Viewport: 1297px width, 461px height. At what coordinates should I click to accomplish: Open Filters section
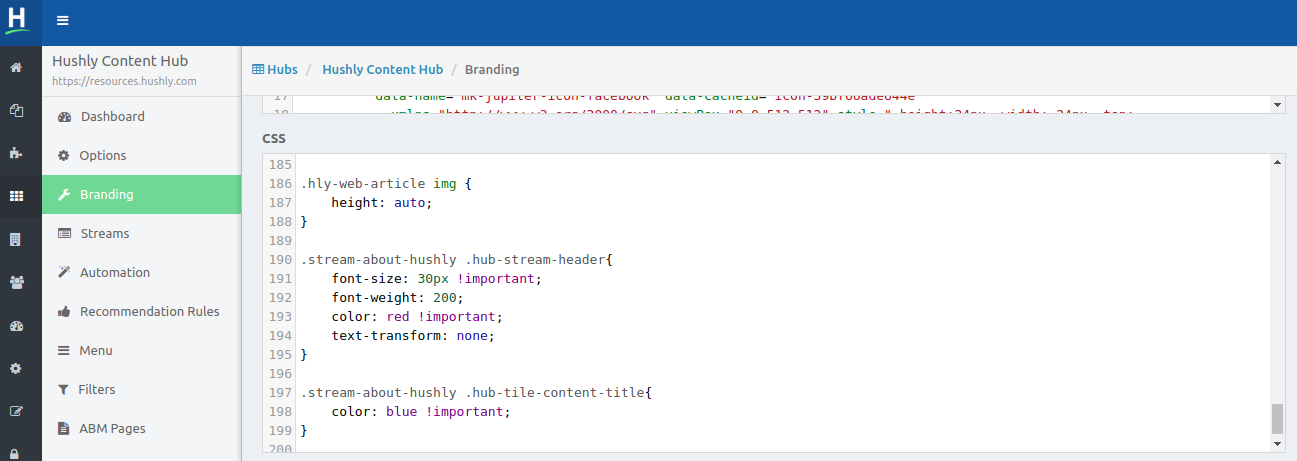point(141,390)
